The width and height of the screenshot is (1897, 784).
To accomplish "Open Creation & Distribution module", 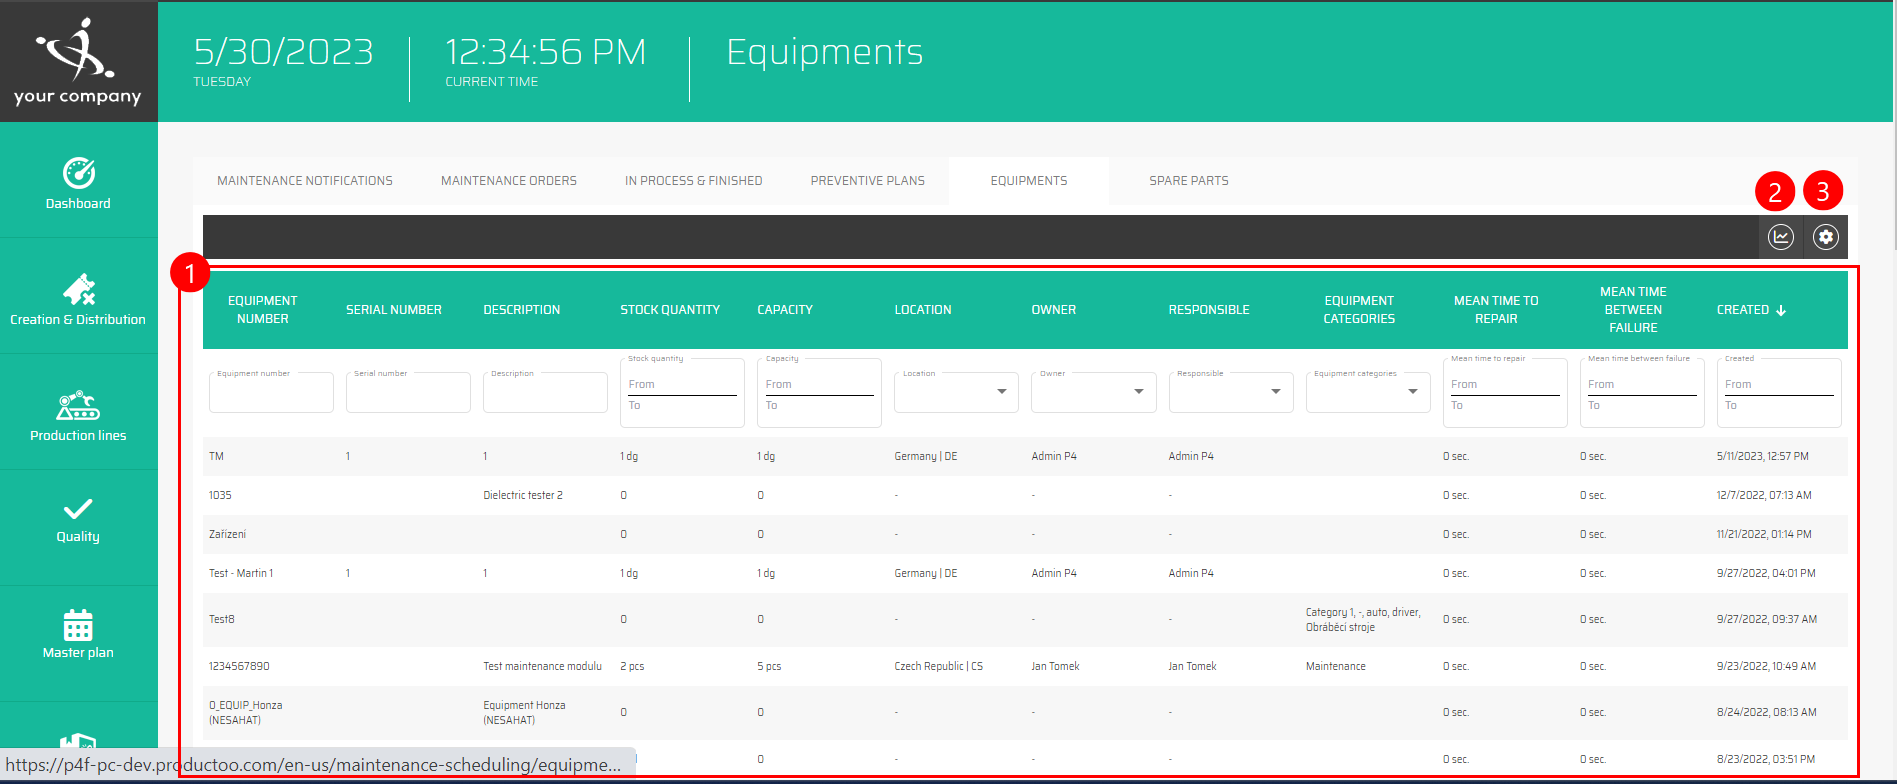I will [x=78, y=300].
